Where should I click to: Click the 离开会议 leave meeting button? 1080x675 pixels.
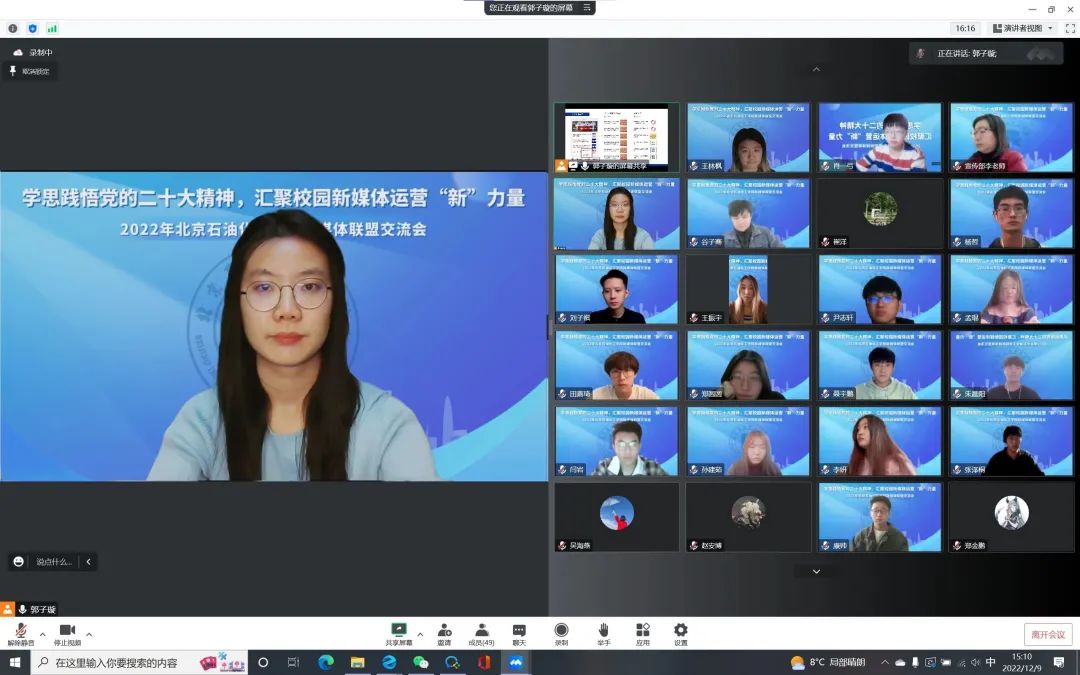click(1048, 634)
